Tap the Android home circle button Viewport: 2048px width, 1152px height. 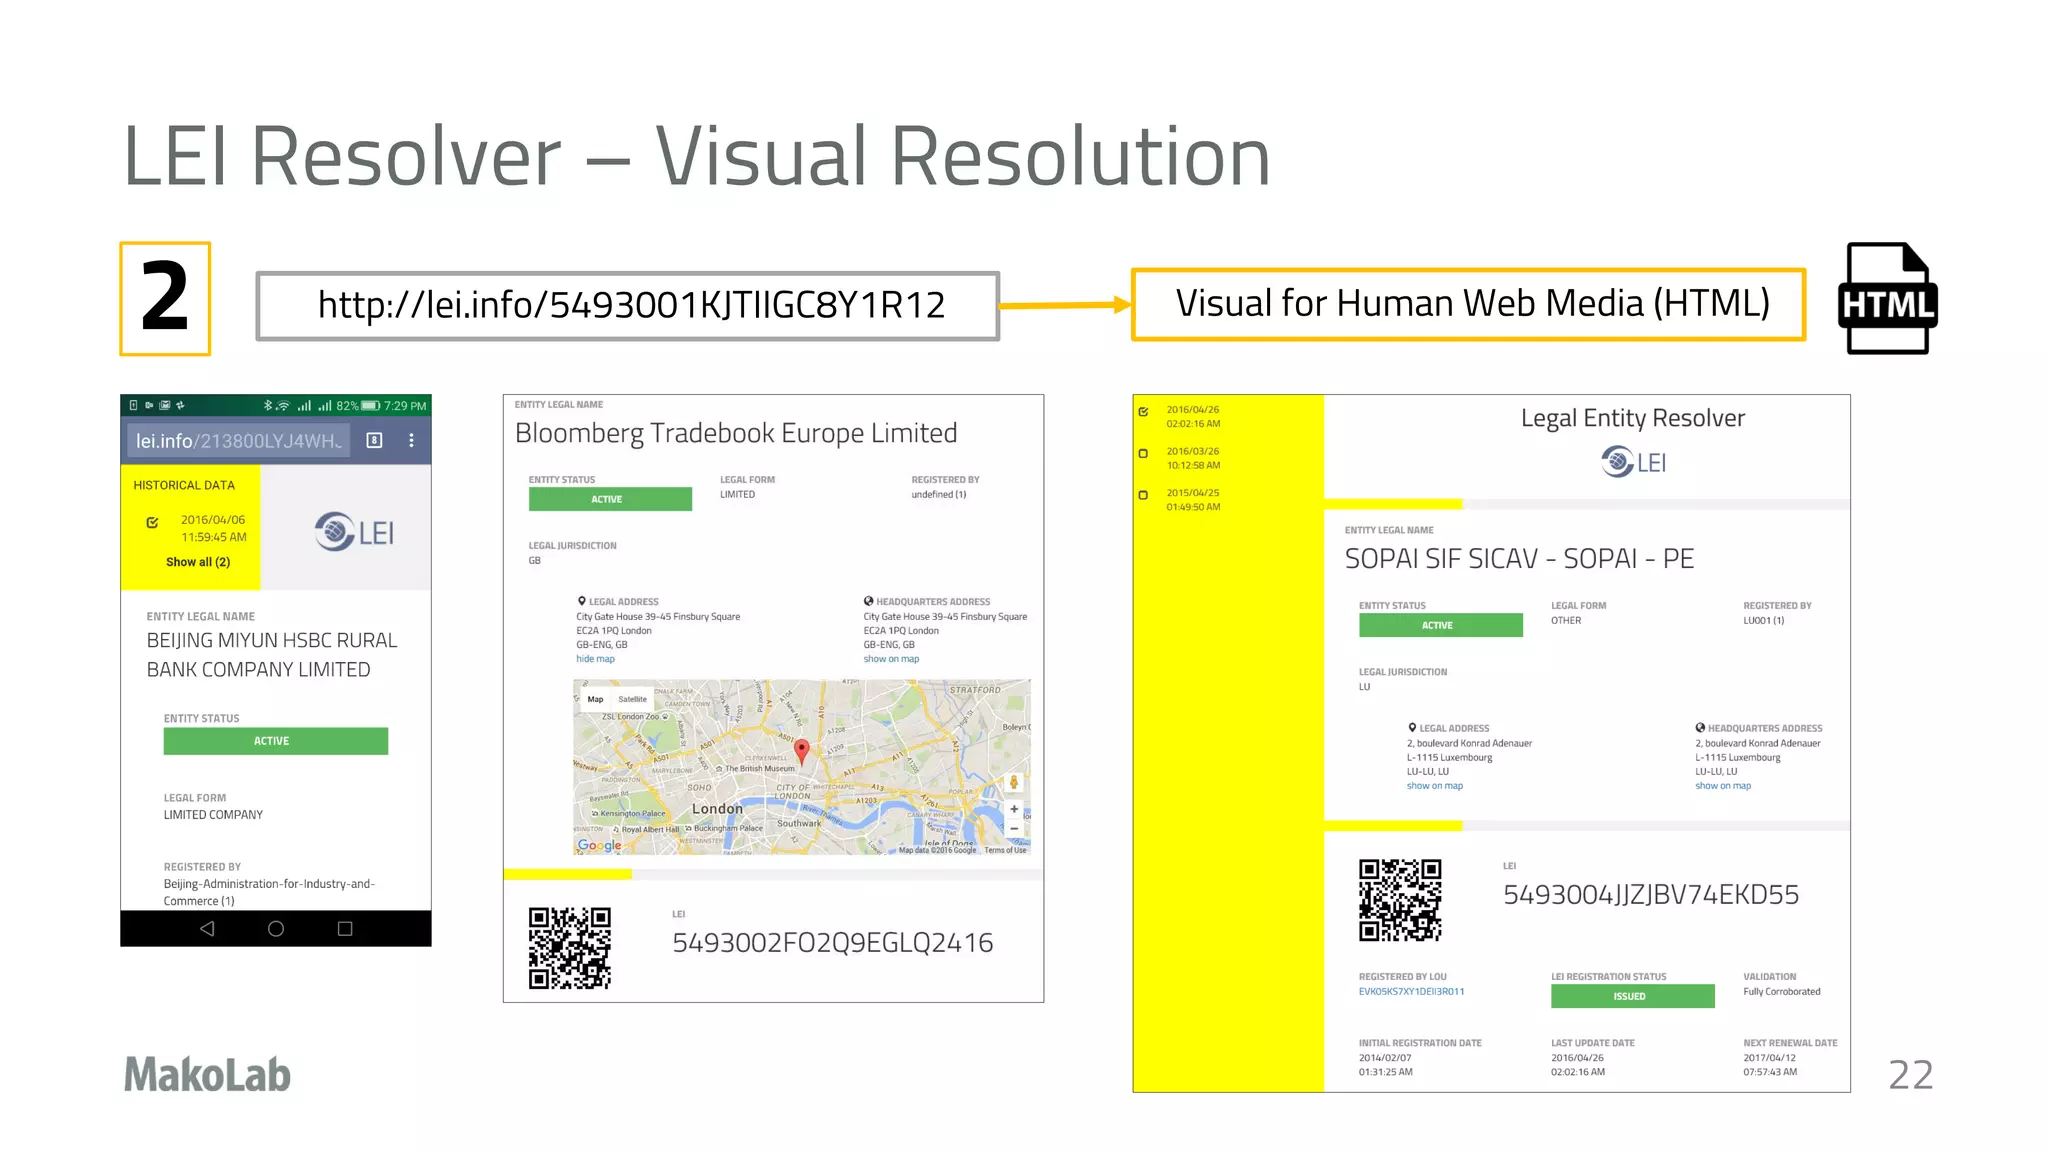pyautogui.click(x=276, y=929)
